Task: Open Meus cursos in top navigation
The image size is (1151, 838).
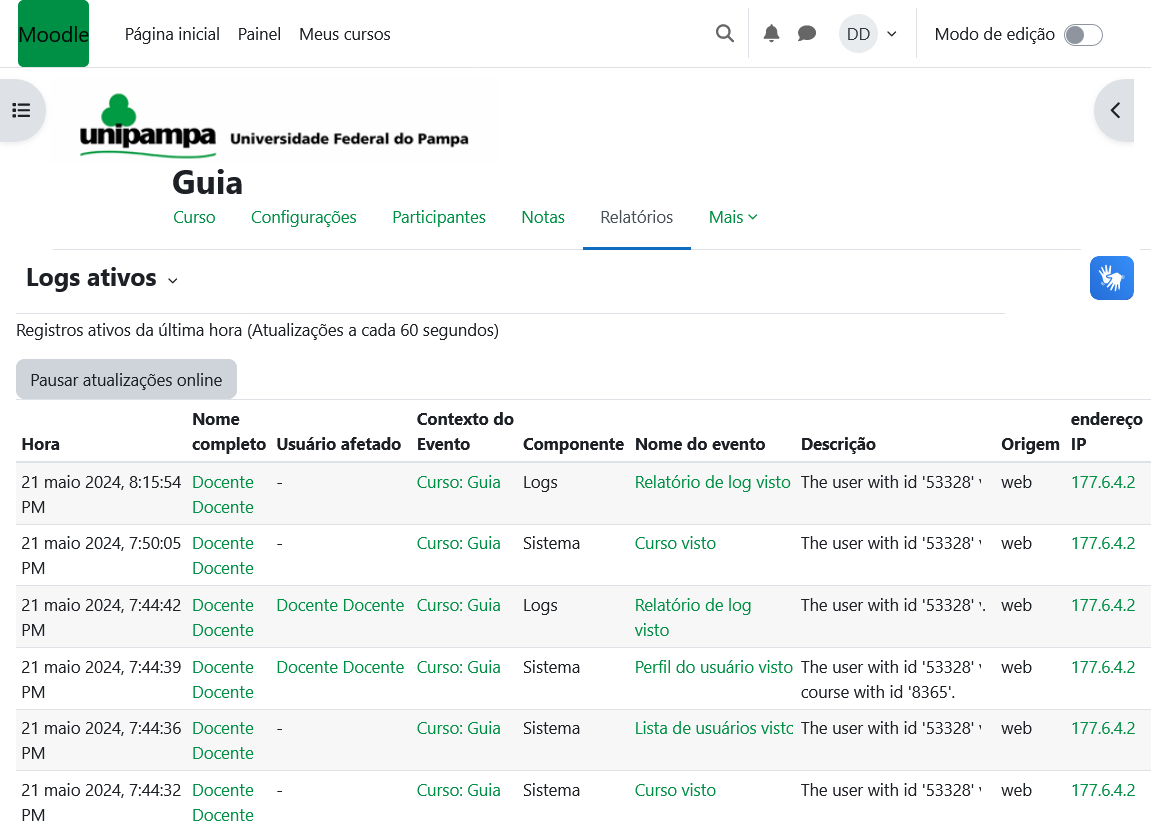Action: (345, 34)
